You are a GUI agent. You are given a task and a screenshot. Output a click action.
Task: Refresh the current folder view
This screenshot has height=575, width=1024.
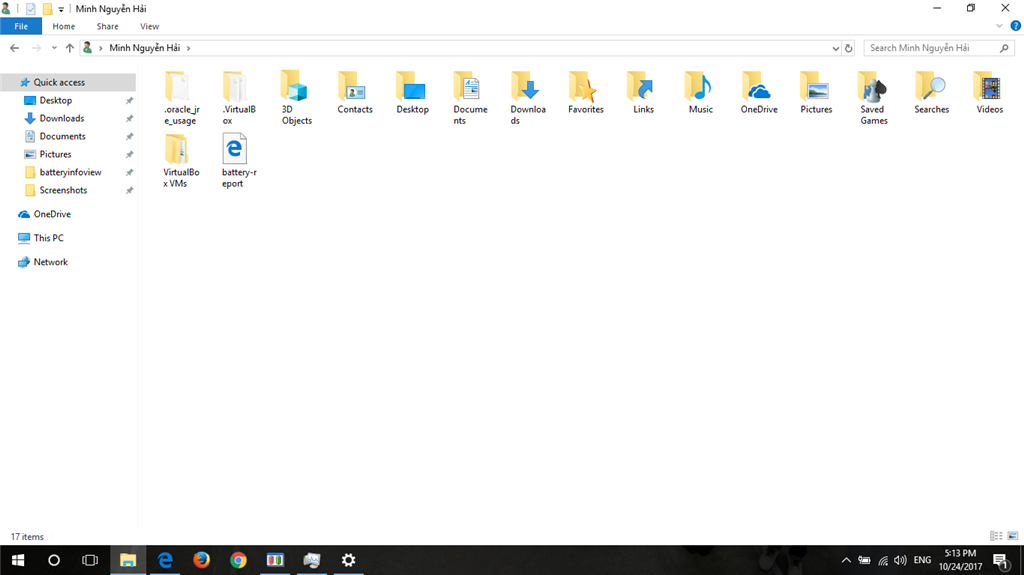click(848, 48)
